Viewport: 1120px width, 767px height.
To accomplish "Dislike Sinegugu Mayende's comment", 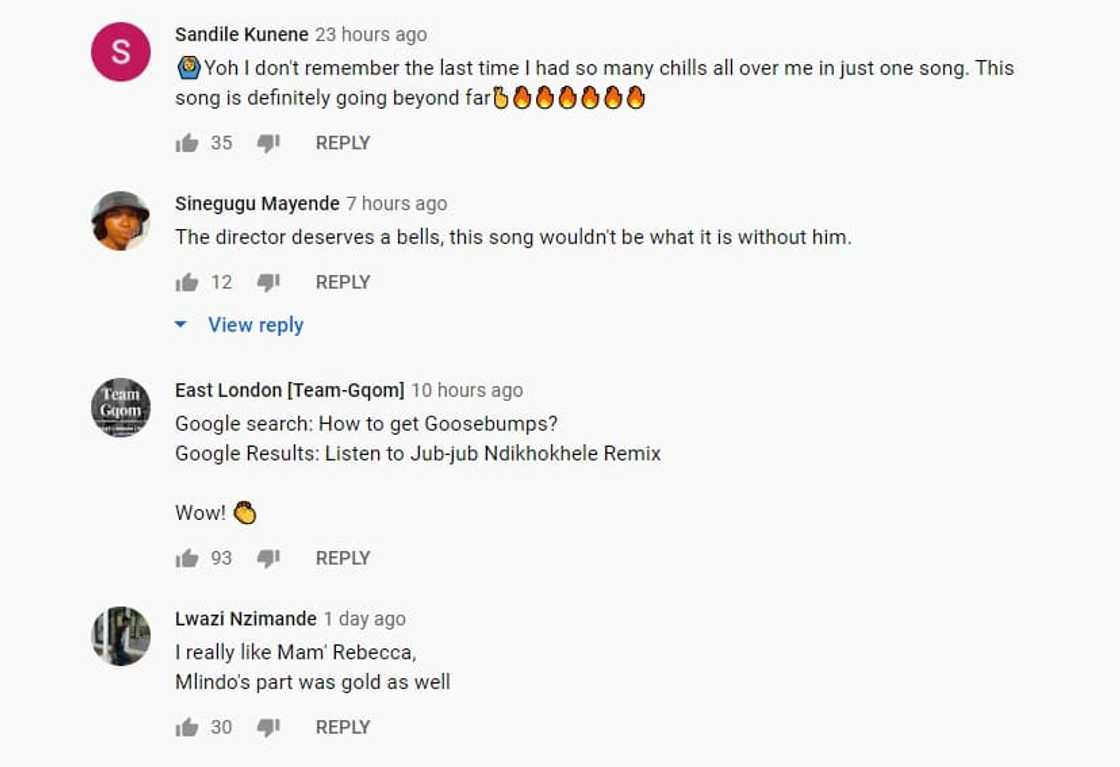I will [268, 283].
